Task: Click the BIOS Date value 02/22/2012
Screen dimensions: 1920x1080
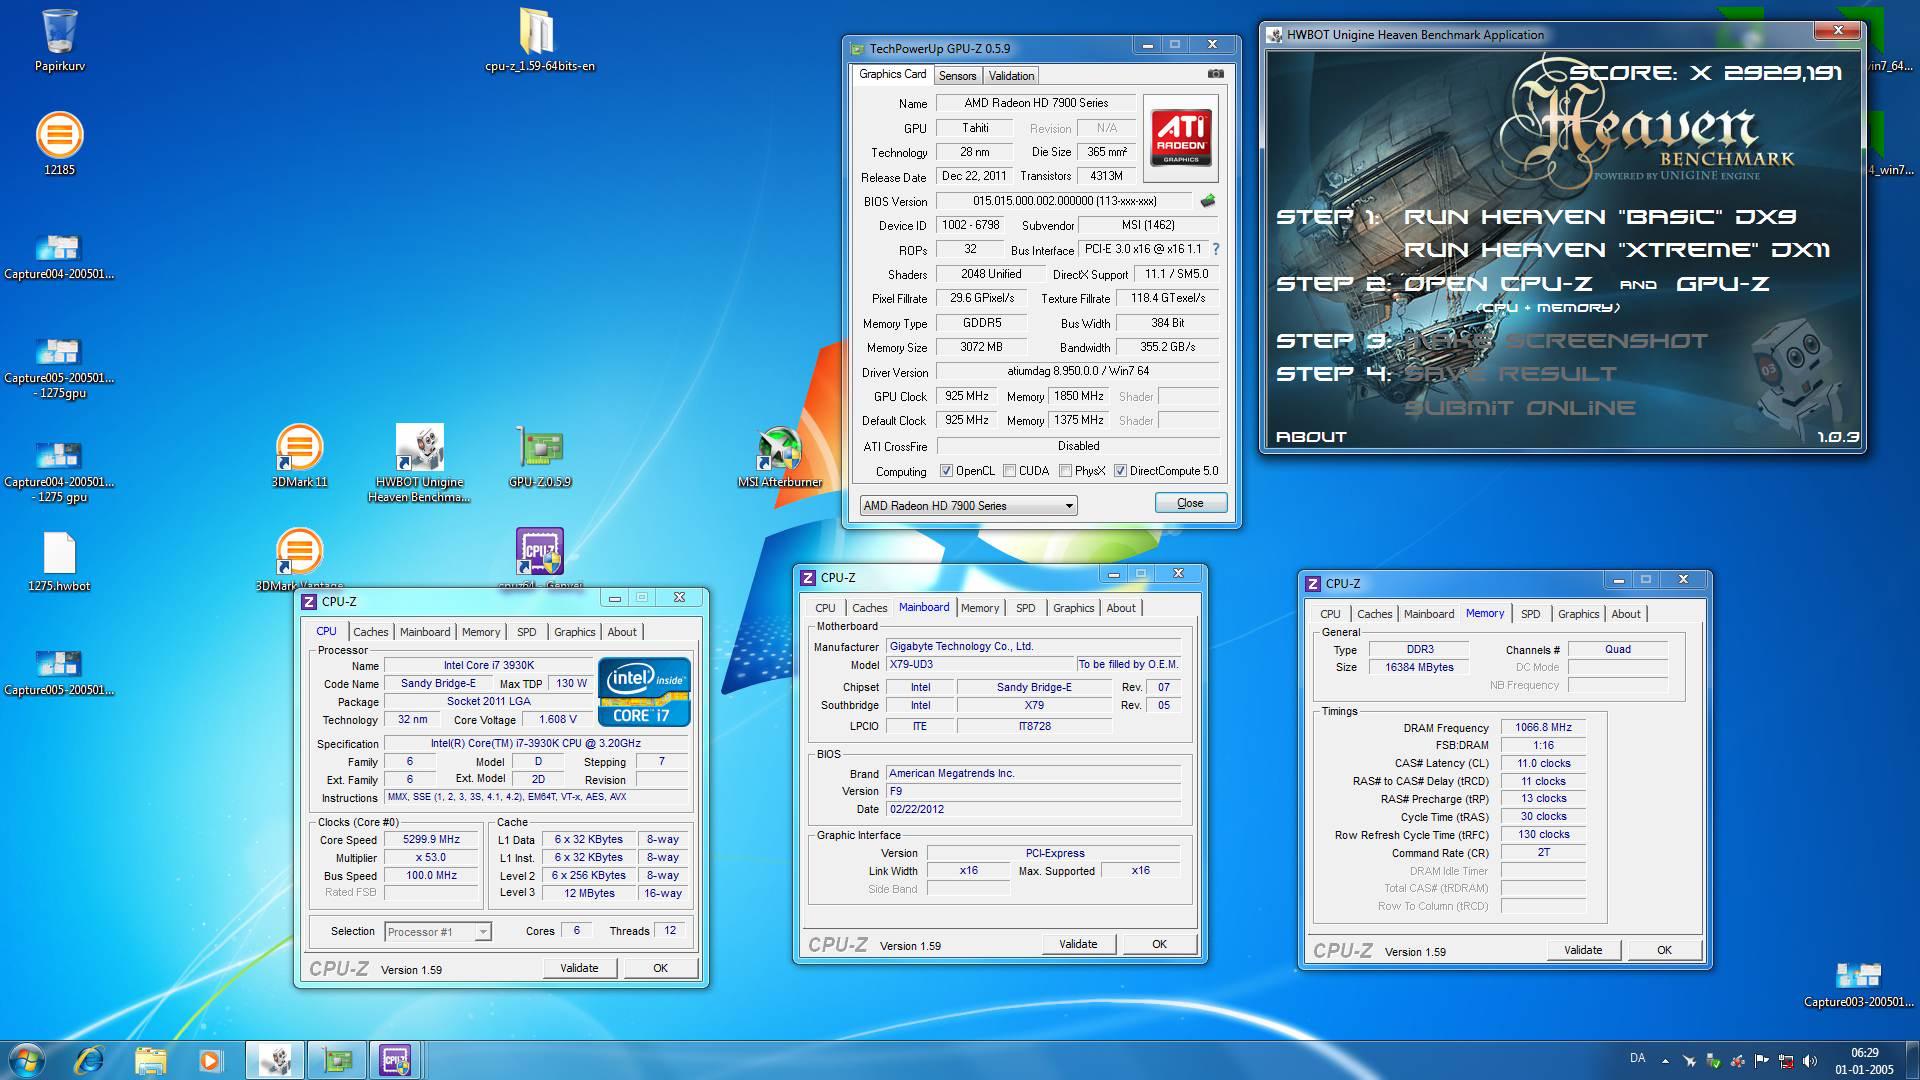Action: 1033,809
